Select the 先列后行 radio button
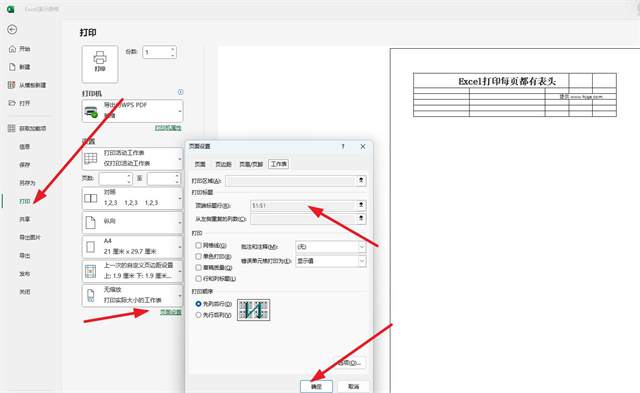The width and height of the screenshot is (640, 393). 198,304
